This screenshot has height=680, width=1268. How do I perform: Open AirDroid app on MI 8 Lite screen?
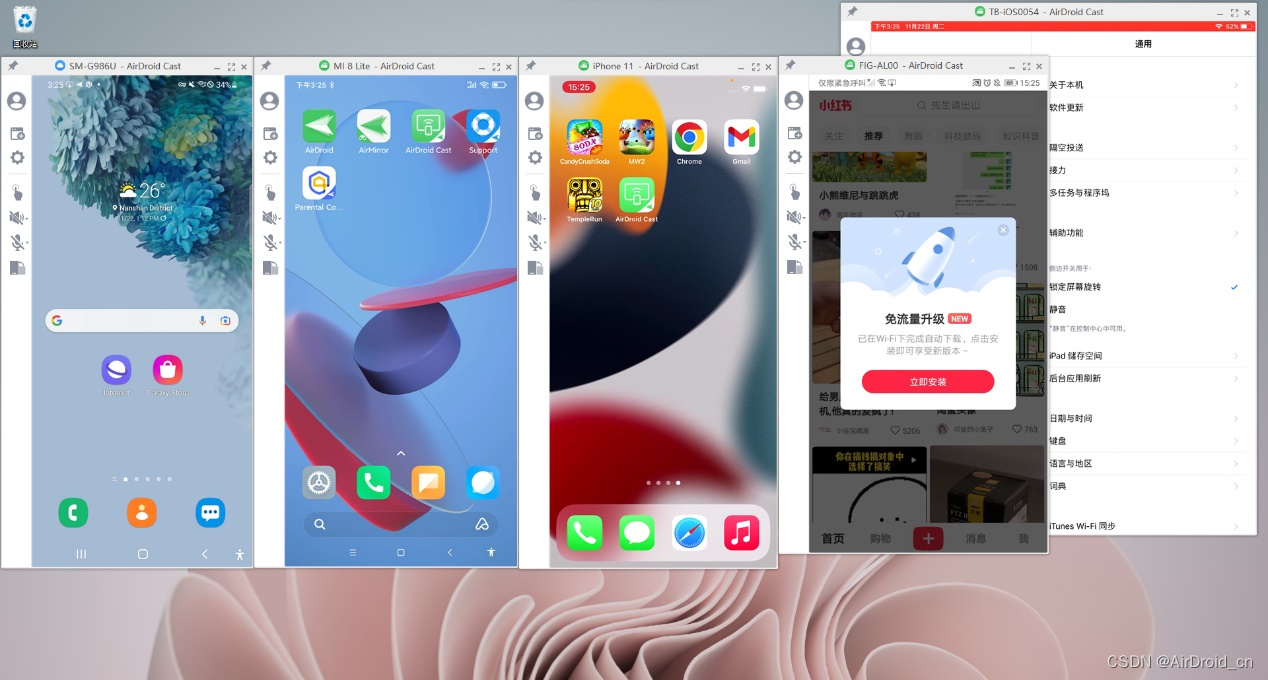[319, 126]
